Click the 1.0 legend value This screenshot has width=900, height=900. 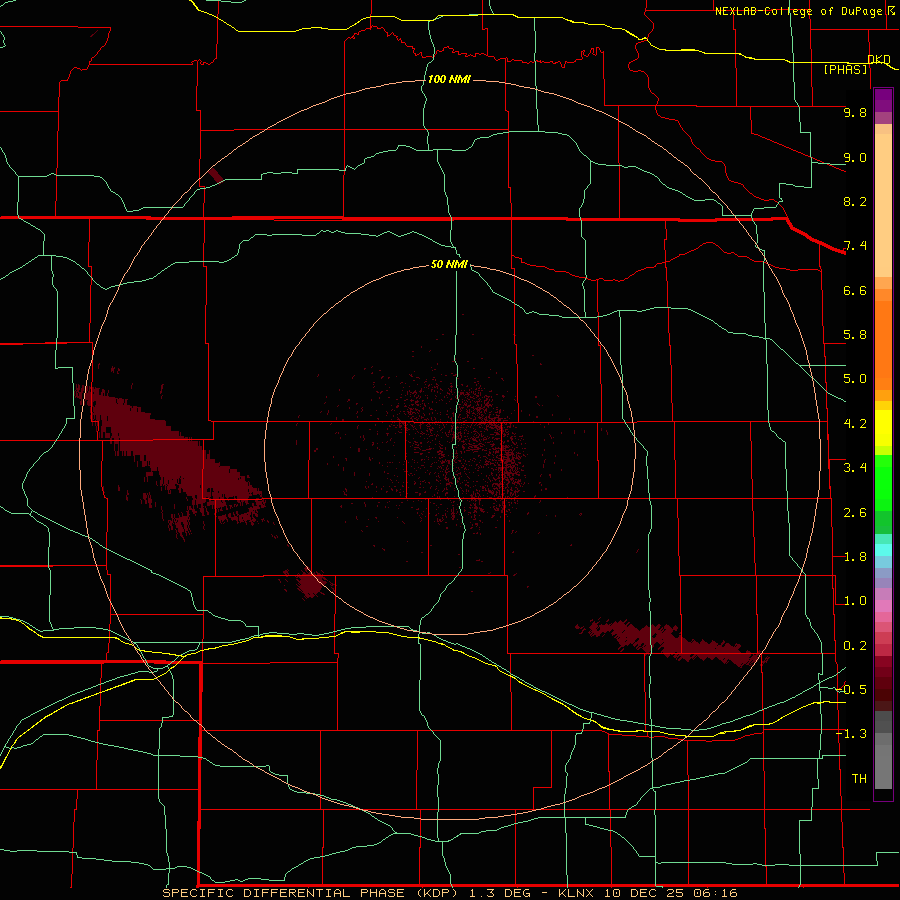click(x=855, y=601)
